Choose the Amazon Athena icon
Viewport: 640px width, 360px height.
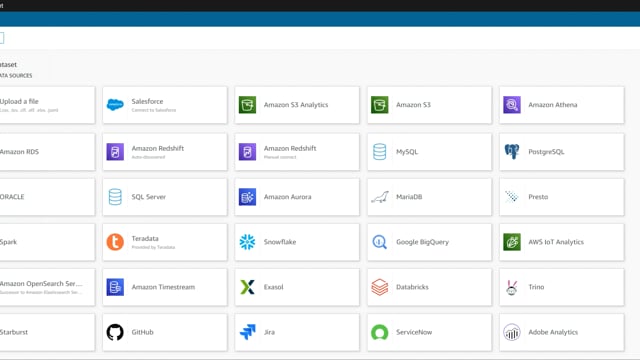coord(512,105)
